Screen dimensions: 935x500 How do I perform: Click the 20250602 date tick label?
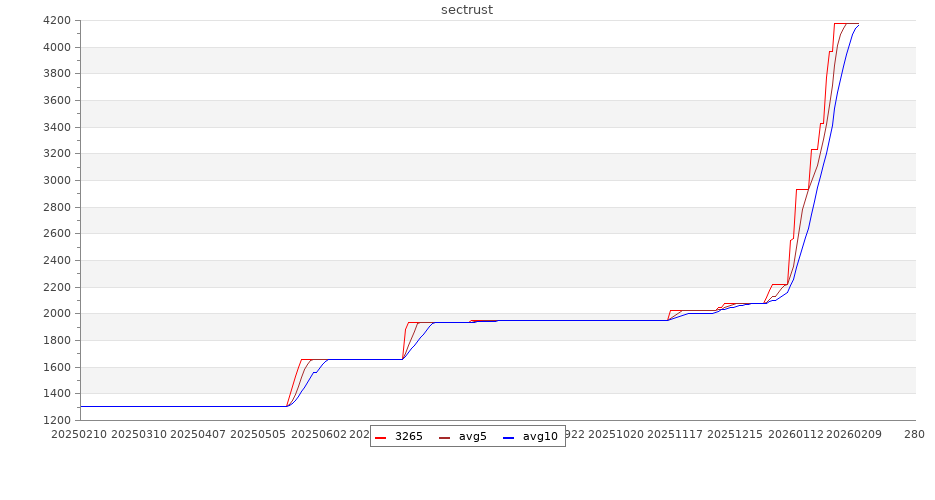click(x=319, y=434)
